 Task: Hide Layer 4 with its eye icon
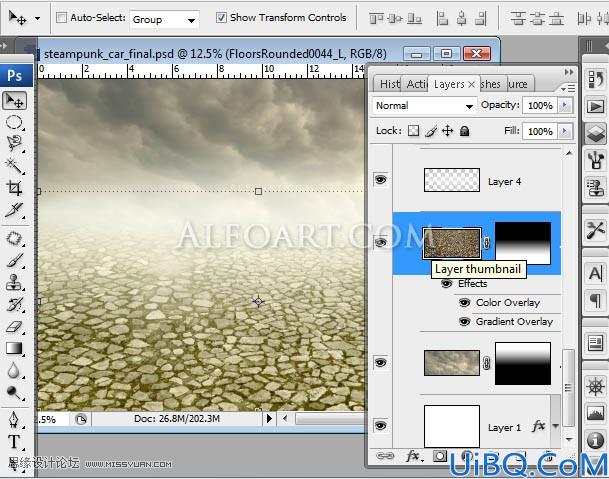pyautogui.click(x=381, y=179)
